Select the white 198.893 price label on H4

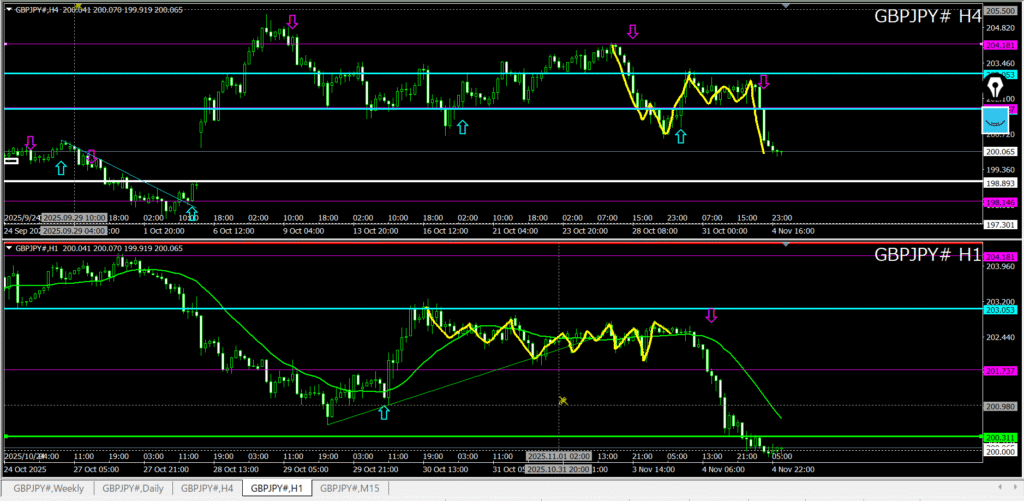point(1000,184)
